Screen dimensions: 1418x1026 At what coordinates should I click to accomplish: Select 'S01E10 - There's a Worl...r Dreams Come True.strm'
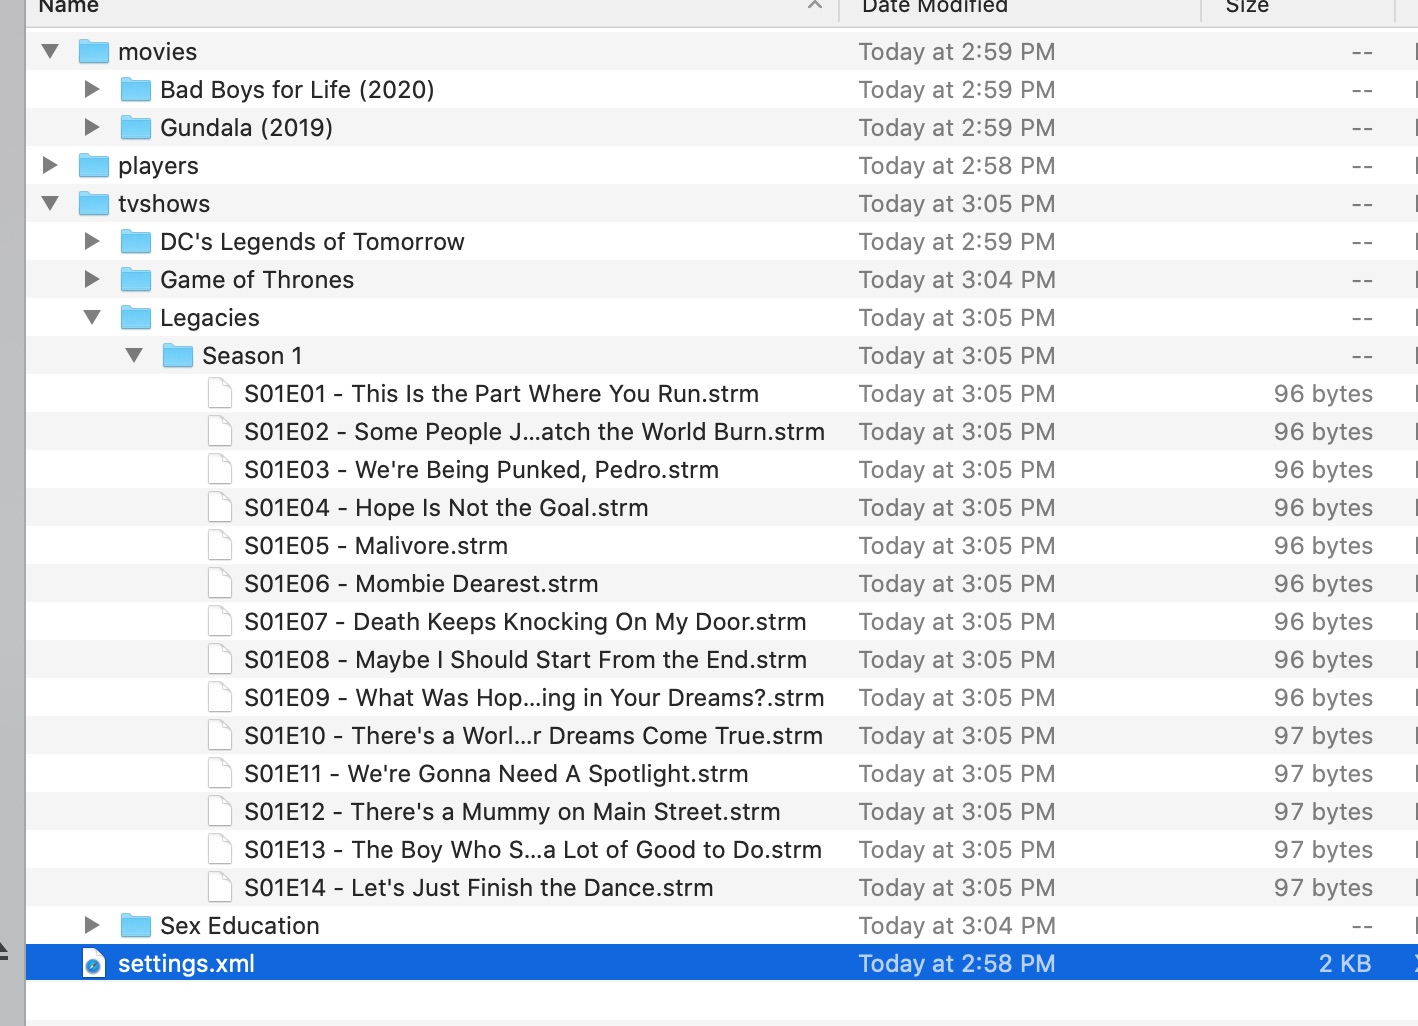point(533,735)
